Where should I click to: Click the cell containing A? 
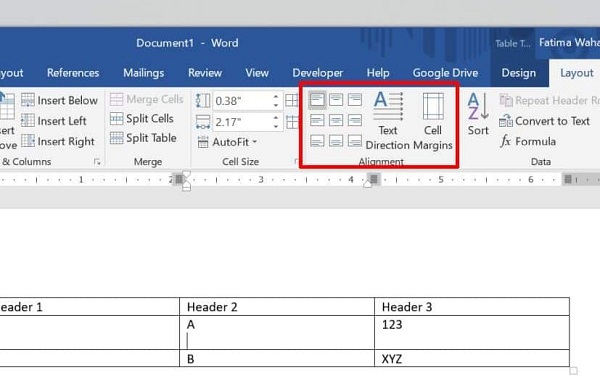277,332
